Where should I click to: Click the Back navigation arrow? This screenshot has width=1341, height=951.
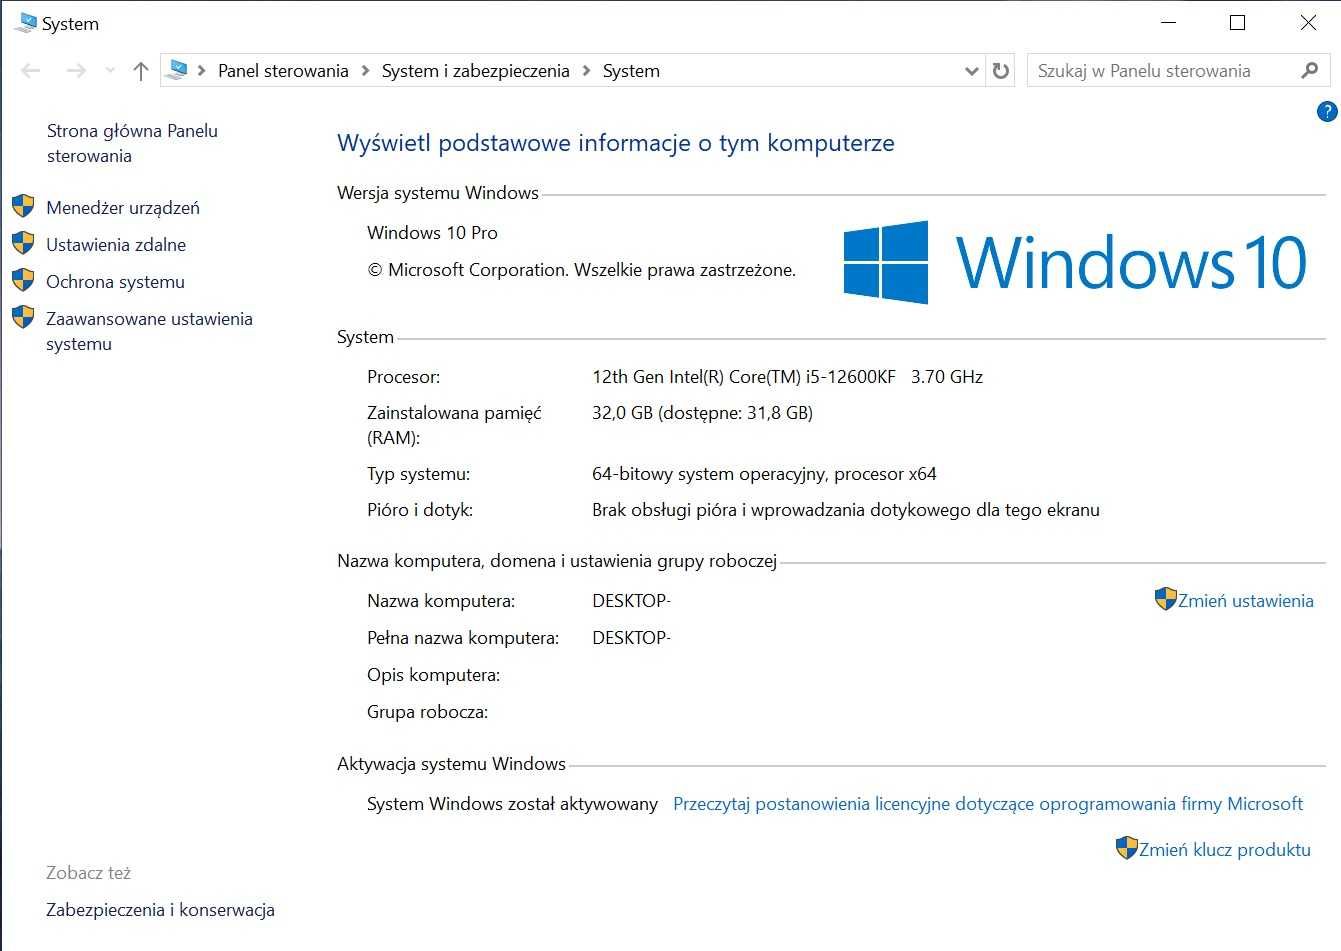tap(31, 71)
